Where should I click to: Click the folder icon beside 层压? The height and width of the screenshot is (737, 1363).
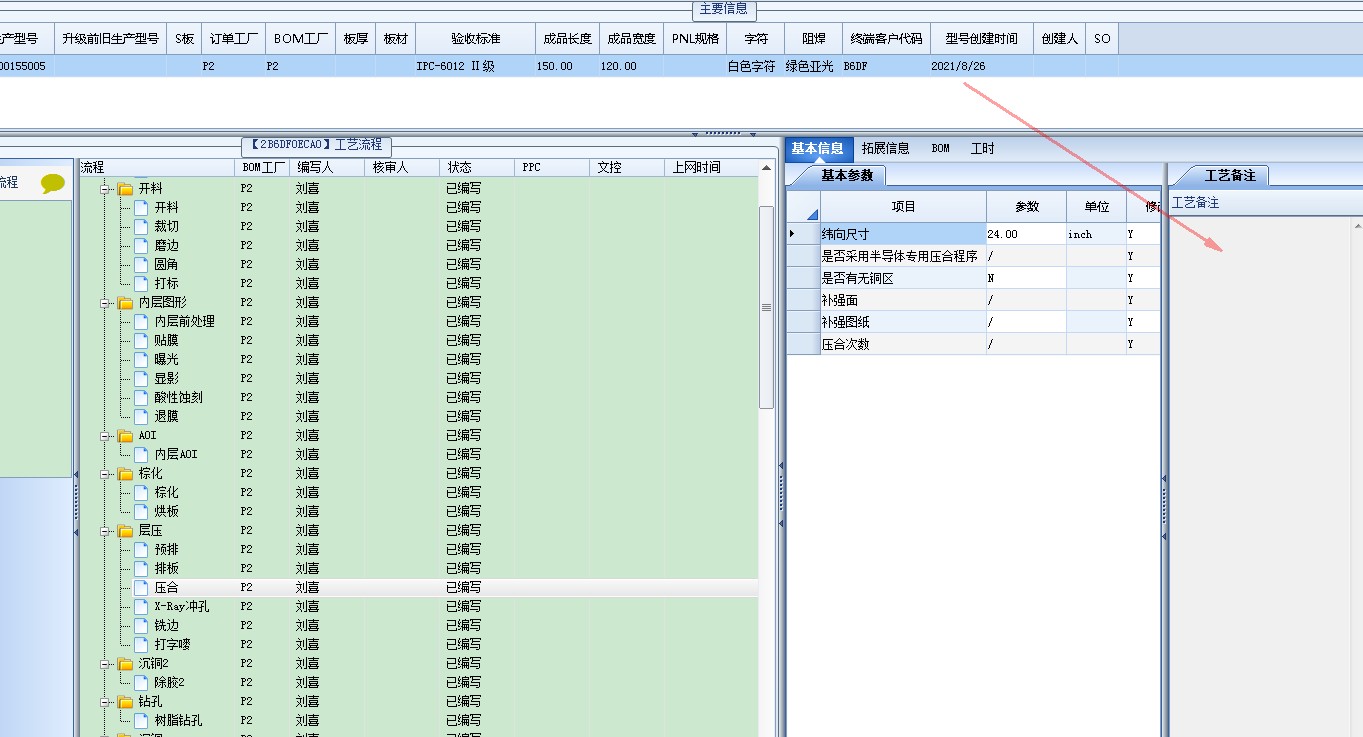[125, 530]
